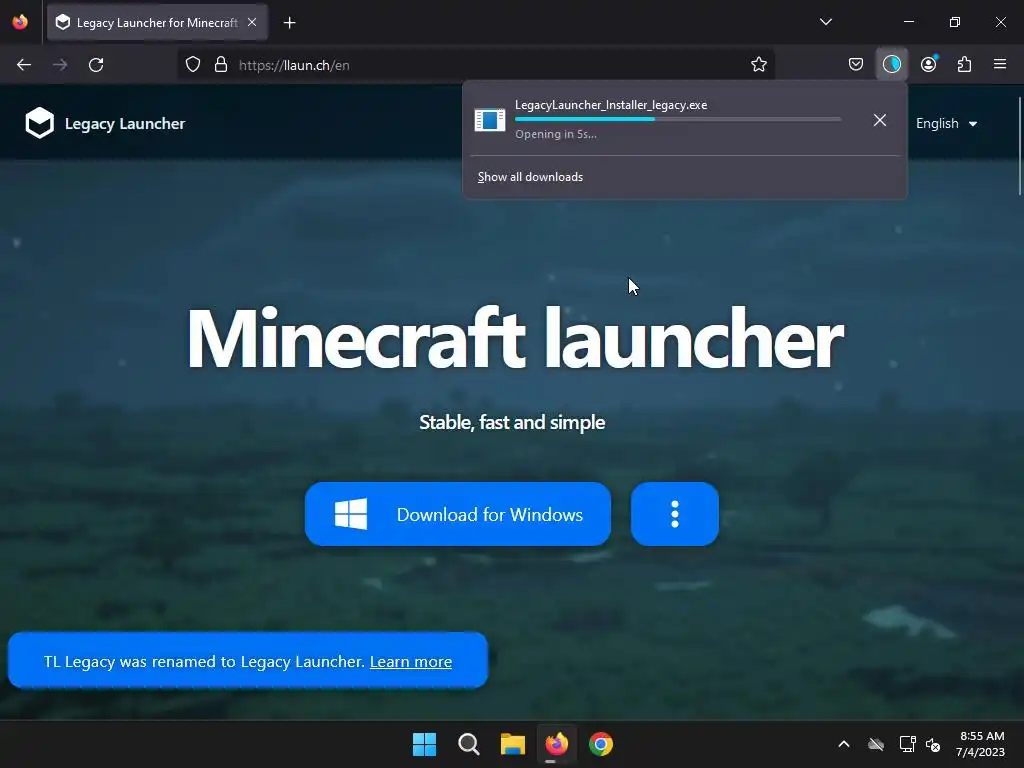Open tracking protection shield icon
The width and height of the screenshot is (1024, 768).
click(x=193, y=65)
